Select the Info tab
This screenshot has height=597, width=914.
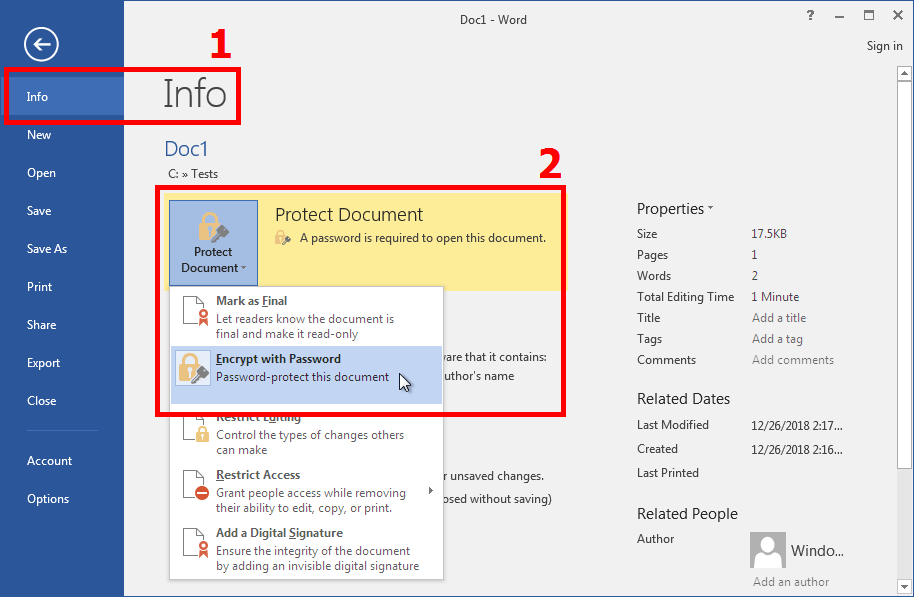coord(64,97)
